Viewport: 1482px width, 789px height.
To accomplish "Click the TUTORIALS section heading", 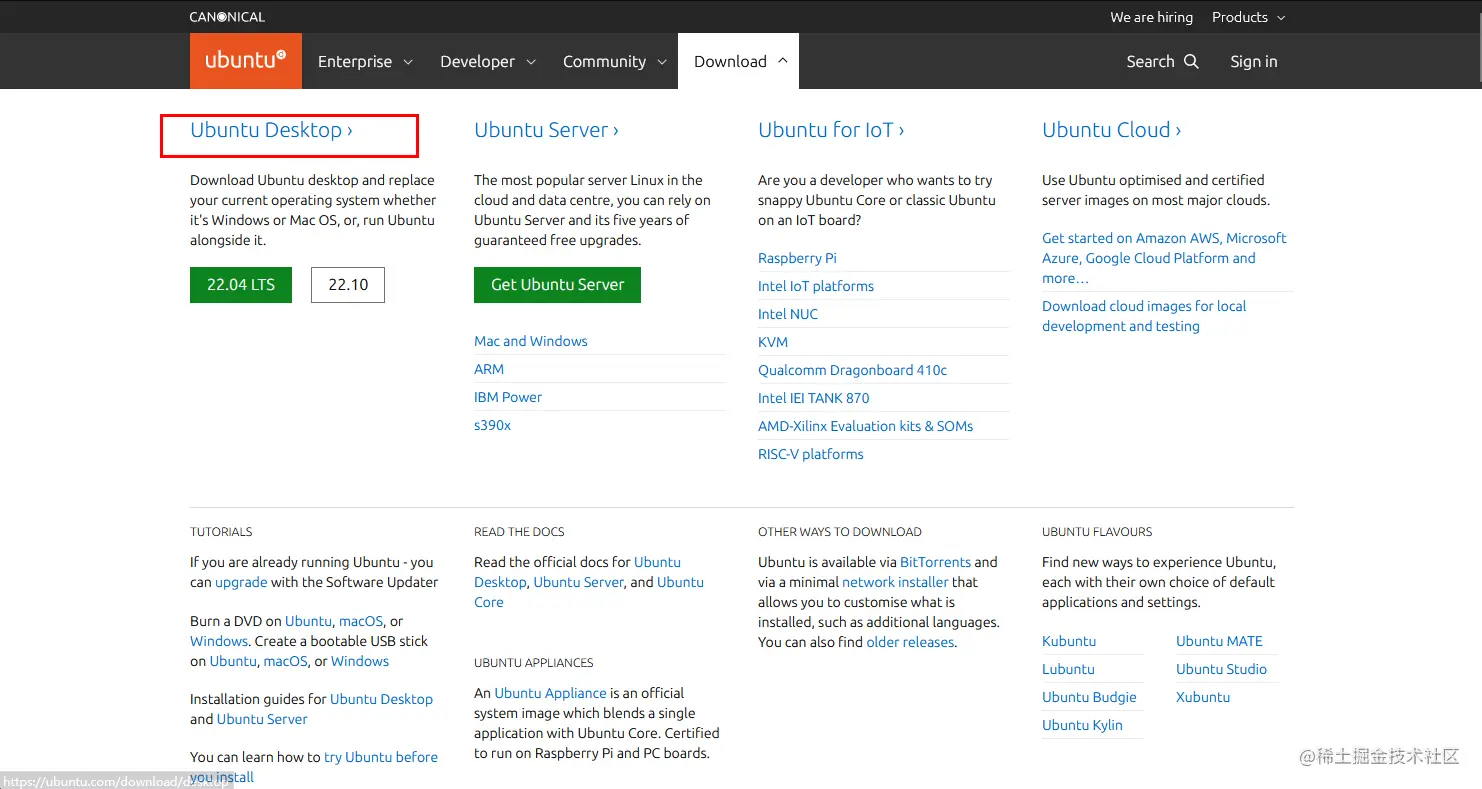I will [221, 532].
